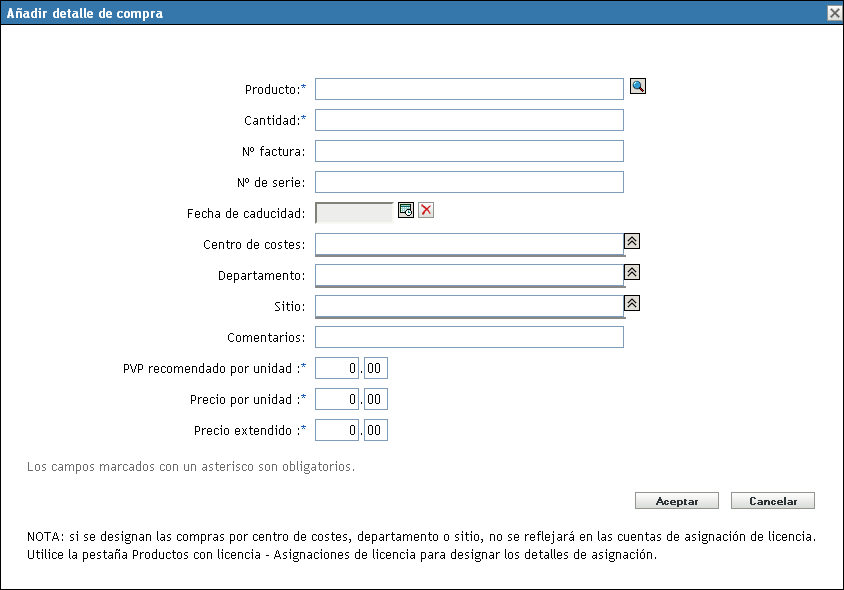The width and height of the screenshot is (844, 590).
Task: Click the Comentarios text field
Action: point(469,337)
